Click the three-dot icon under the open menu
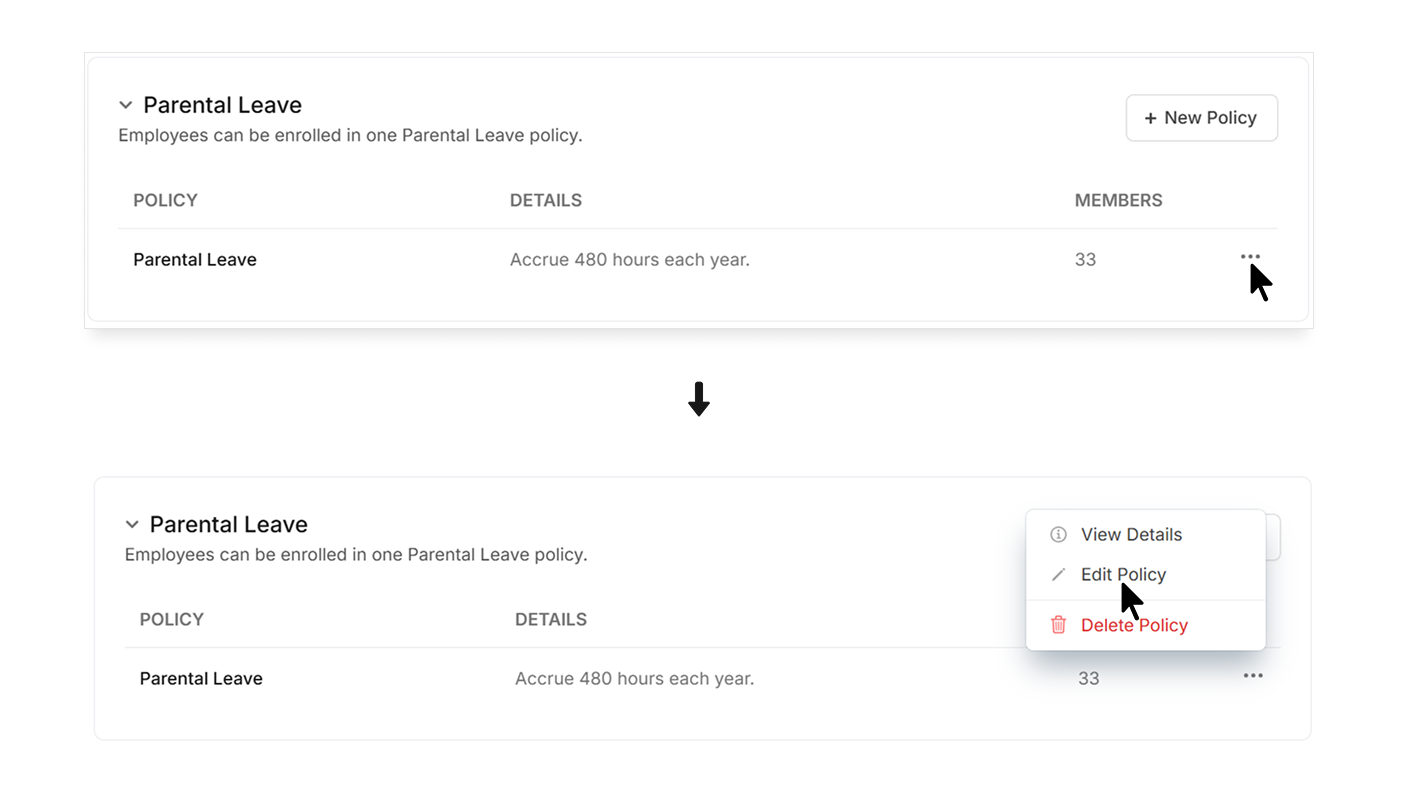 click(x=1253, y=676)
